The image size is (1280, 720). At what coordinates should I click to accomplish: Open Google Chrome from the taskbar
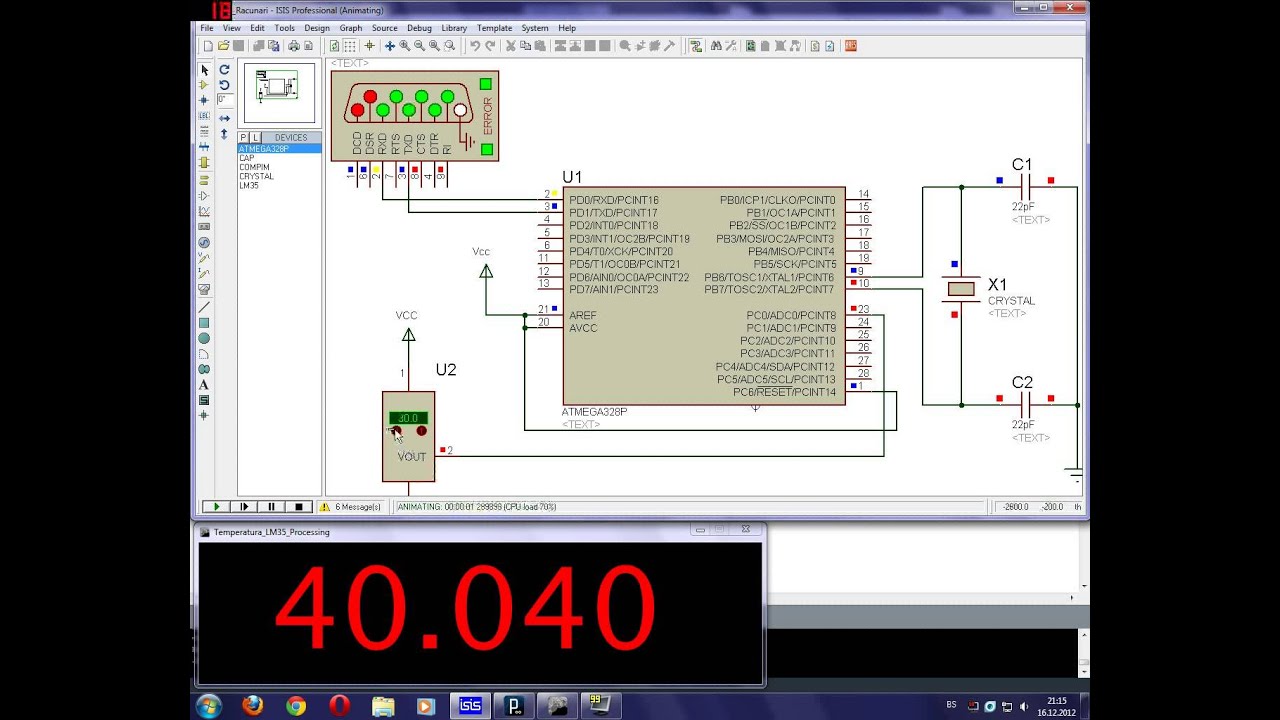pos(296,706)
